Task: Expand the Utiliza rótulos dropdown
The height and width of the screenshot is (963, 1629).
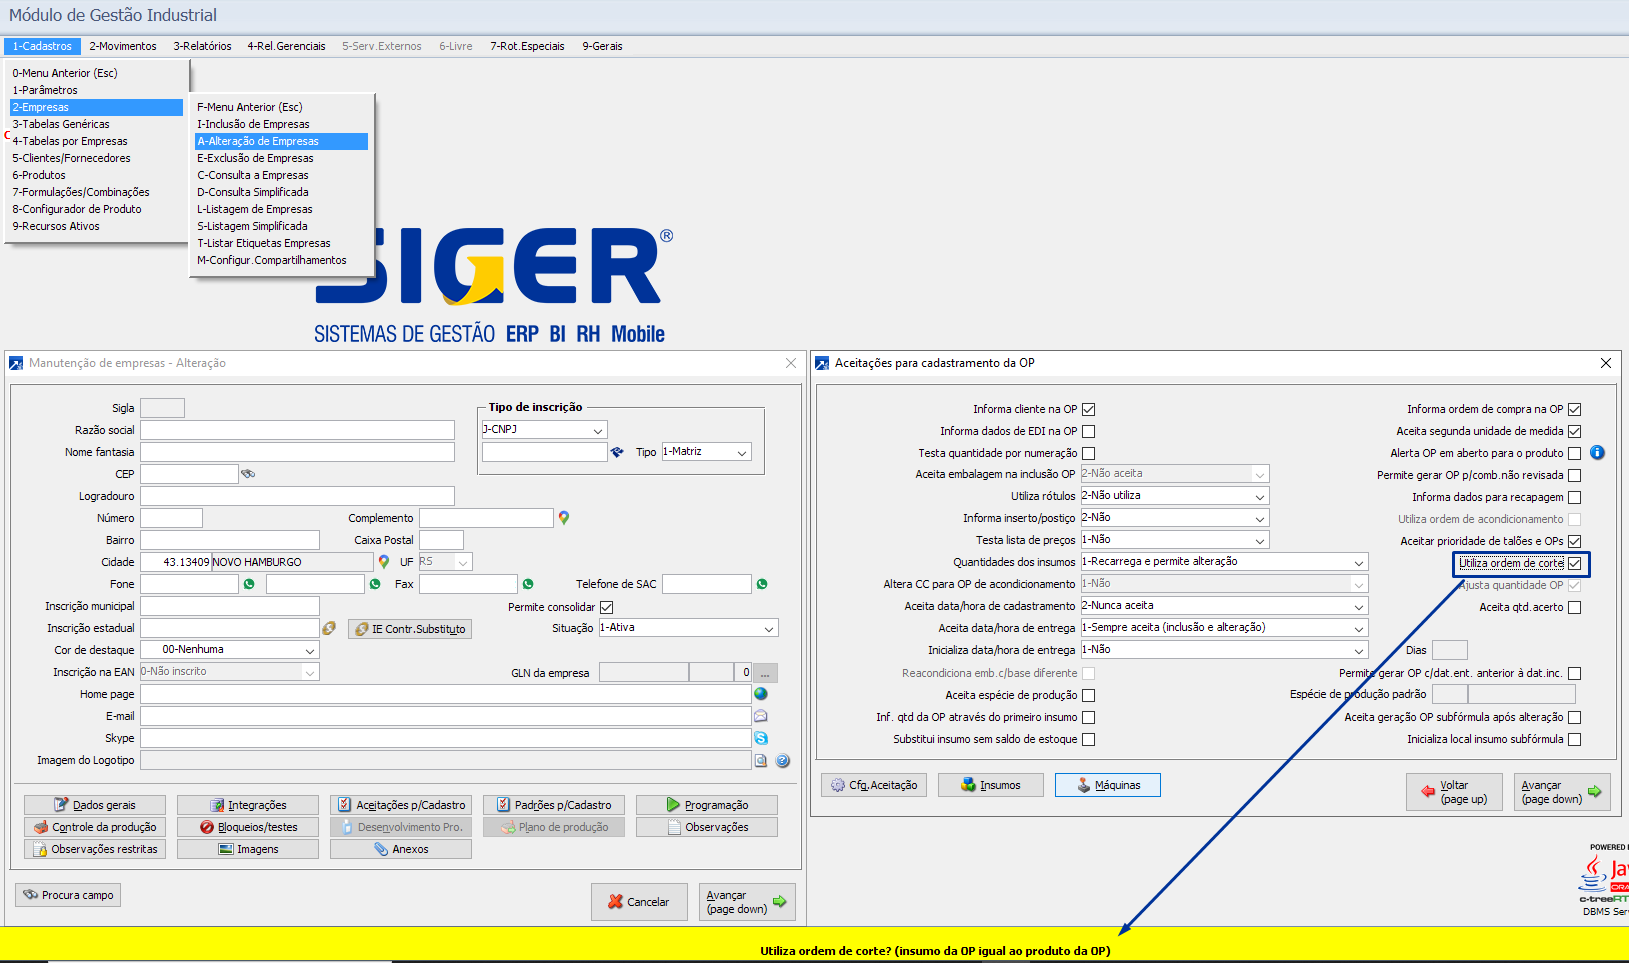Action: pos(1174,496)
